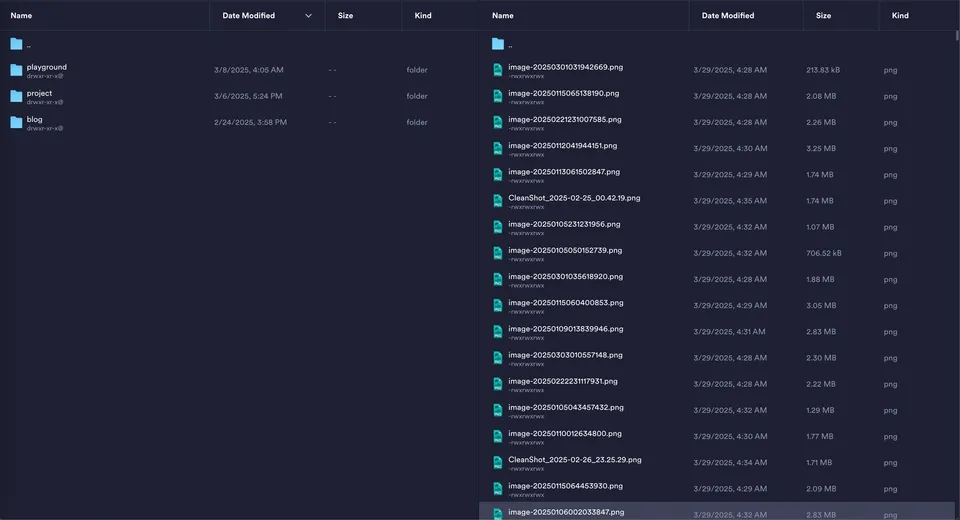Select file name CleanShot_2025-02-26_23.25.29.png
Screen dimensions: 960x520
coord(575,459)
